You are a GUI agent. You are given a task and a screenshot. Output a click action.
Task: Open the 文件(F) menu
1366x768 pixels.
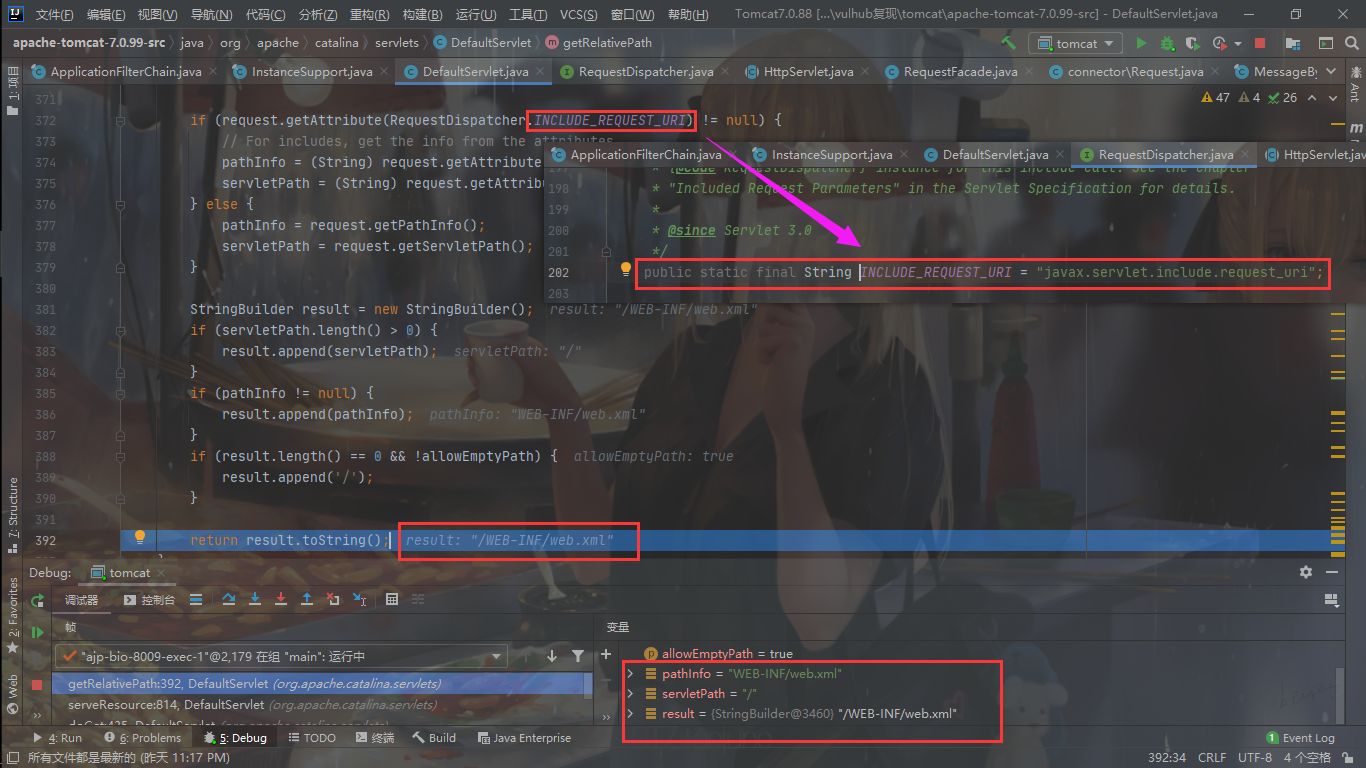tap(54, 15)
